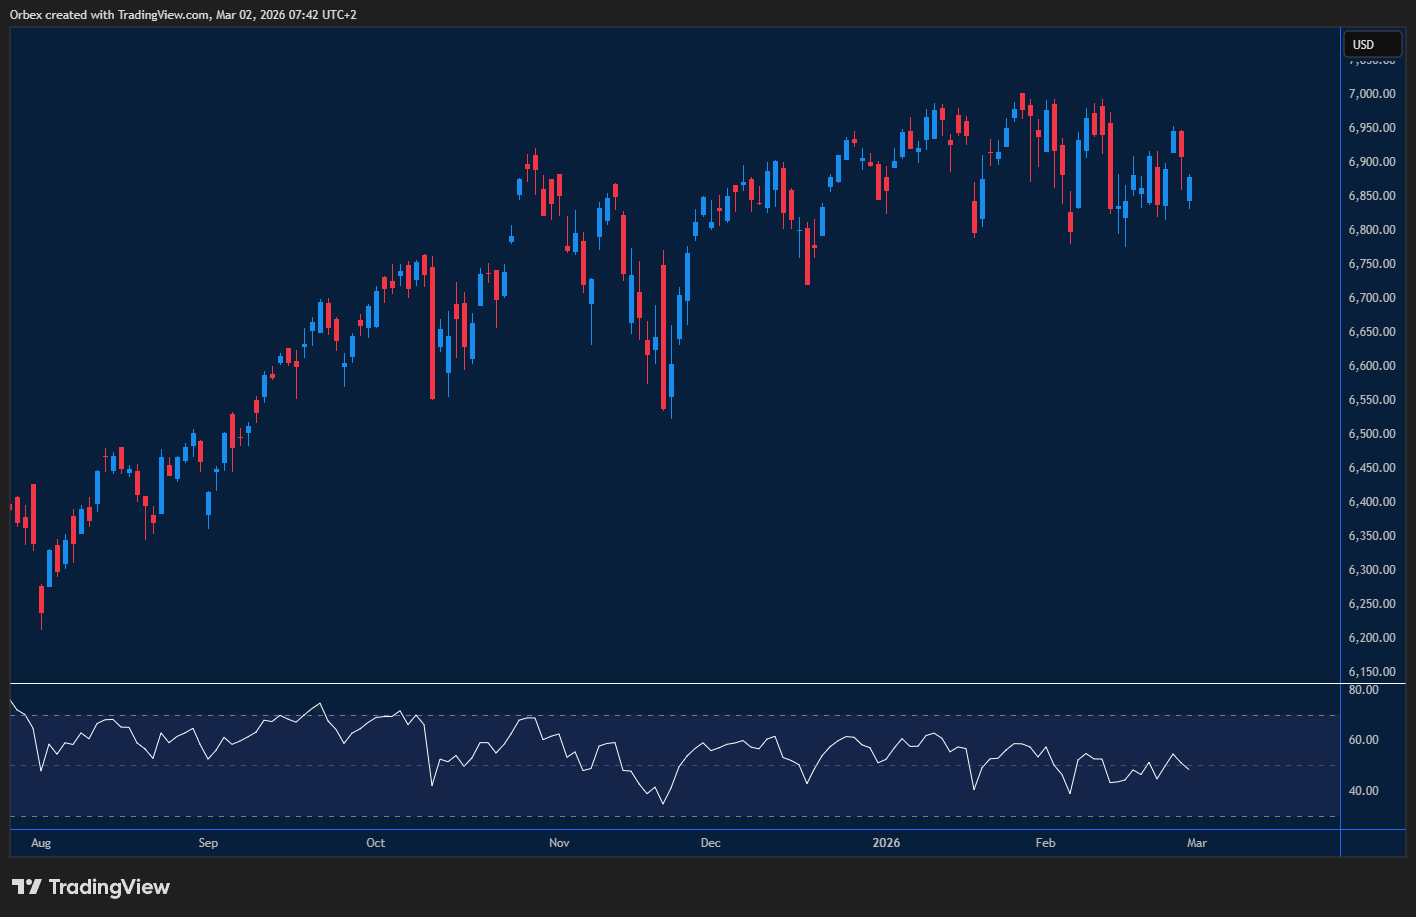Click the Mar label on the time axis
The width and height of the screenshot is (1416, 917).
click(1197, 843)
